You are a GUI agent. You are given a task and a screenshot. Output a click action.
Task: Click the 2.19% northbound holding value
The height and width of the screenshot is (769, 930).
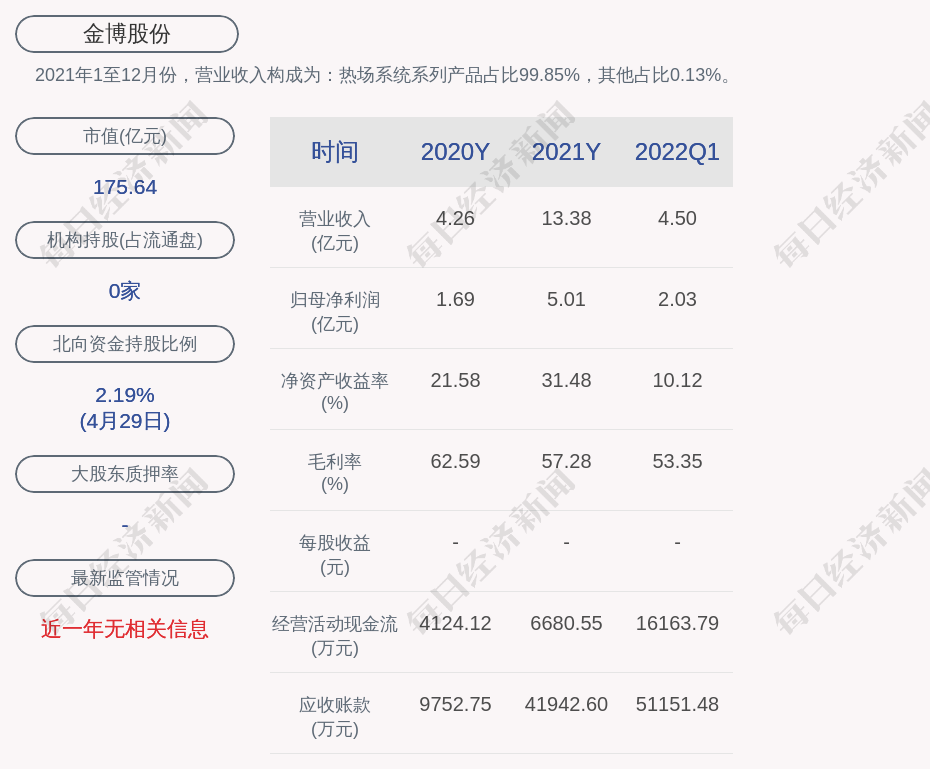pyautogui.click(x=125, y=395)
